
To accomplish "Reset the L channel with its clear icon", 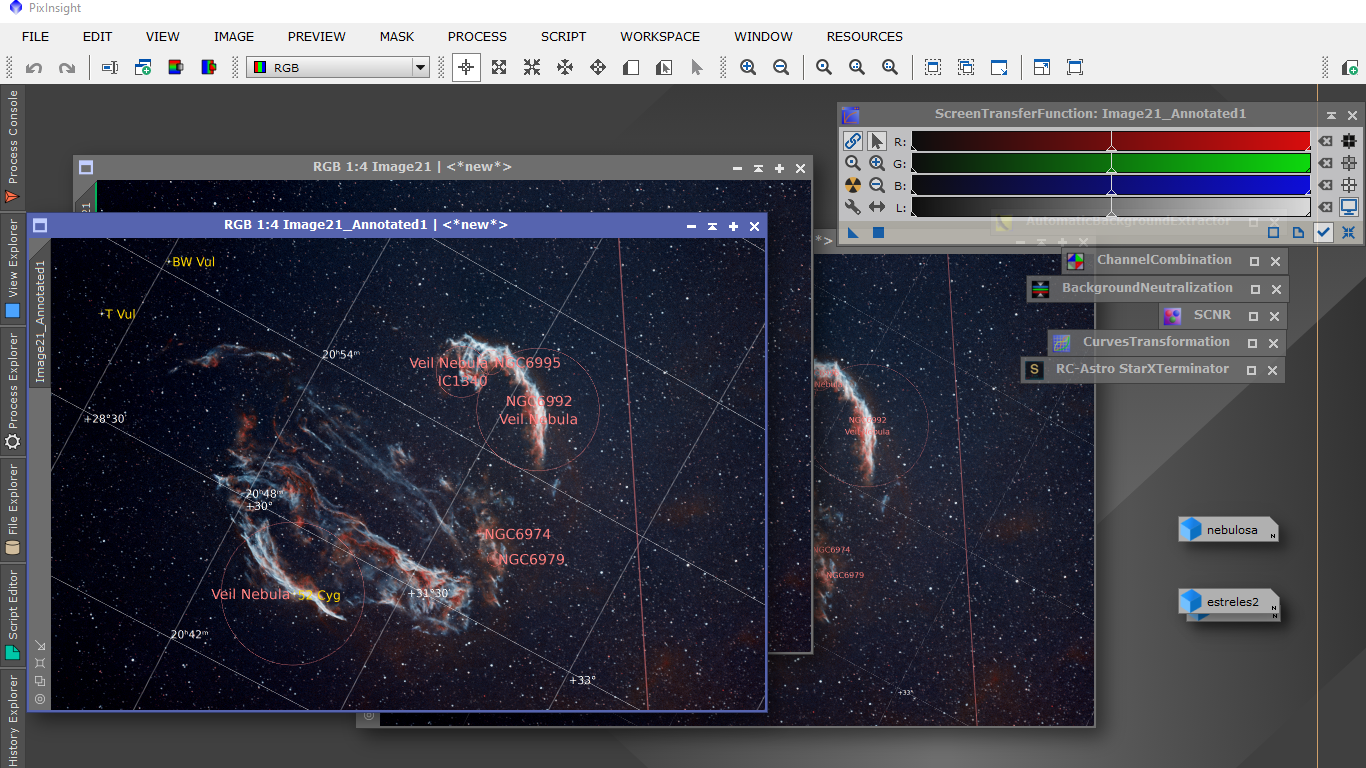I will coord(1325,207).
